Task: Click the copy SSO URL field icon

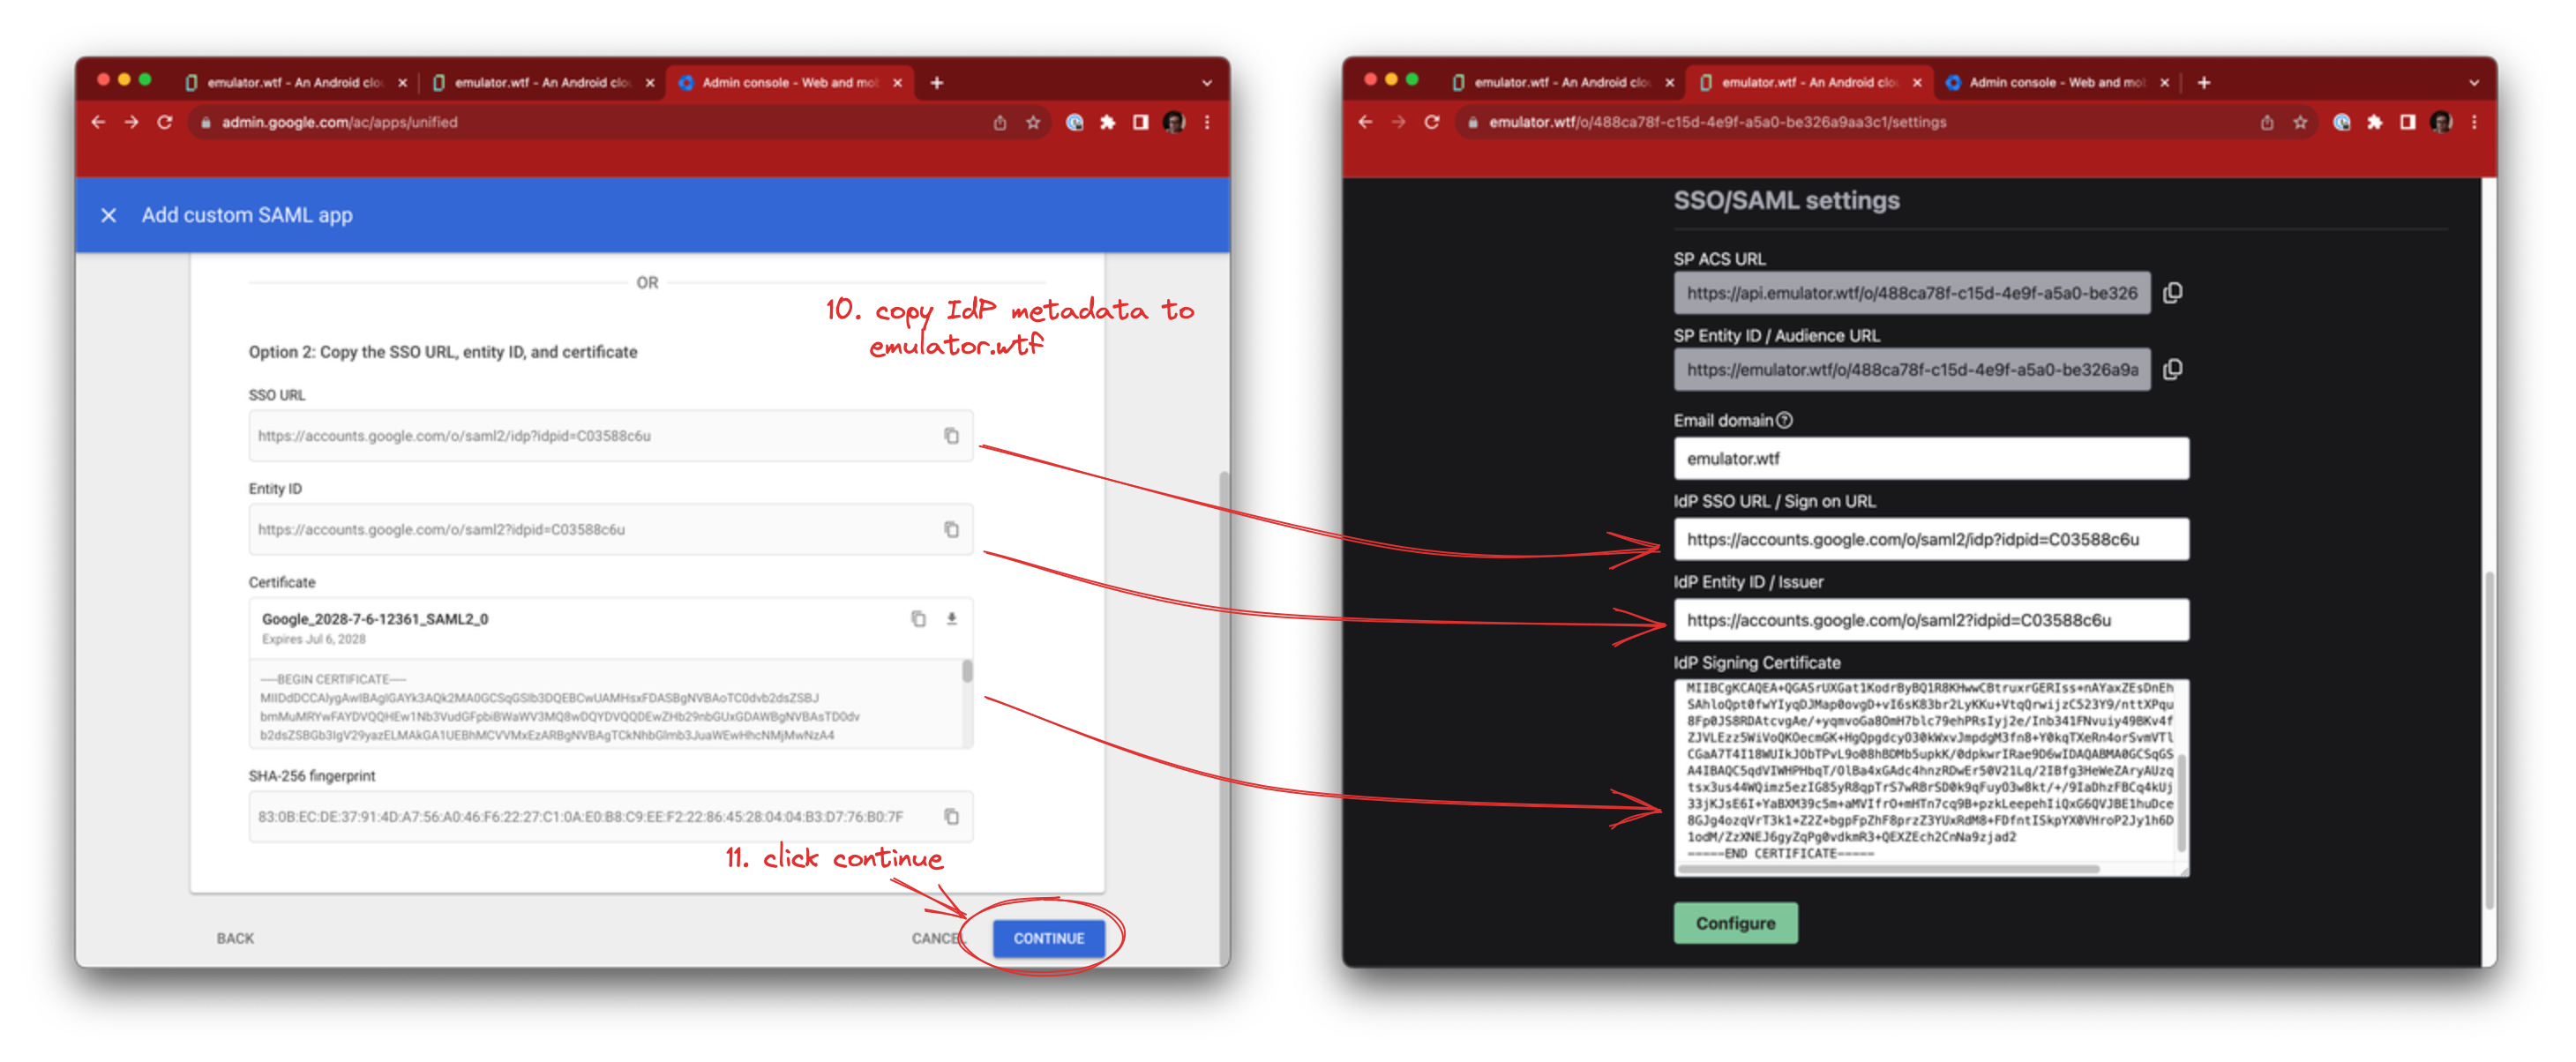Action: (x=951, y=433)
